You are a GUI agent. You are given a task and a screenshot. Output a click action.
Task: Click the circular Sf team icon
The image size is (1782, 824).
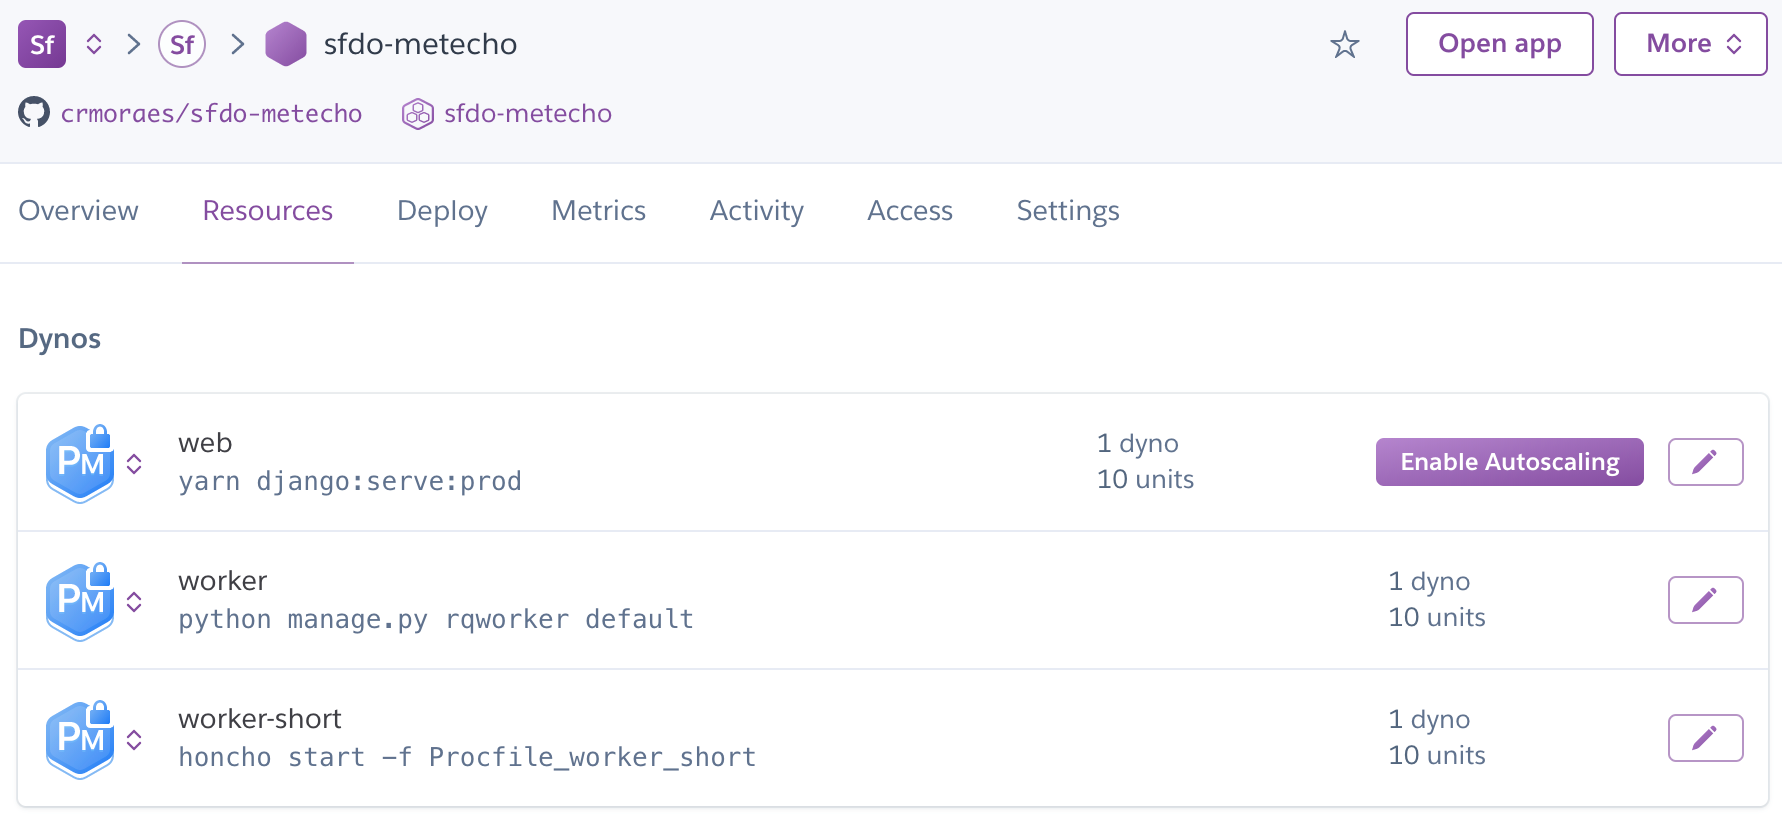click(182, 44)
